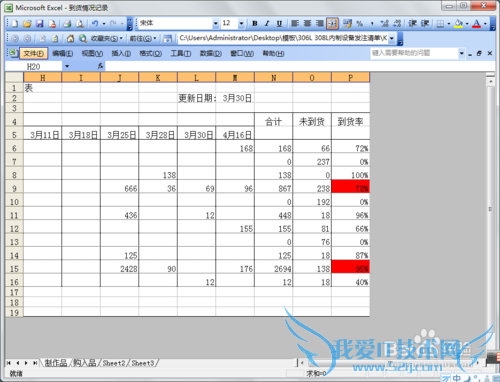The width and height of the screenshot is (500, 382).
Task: Switch to the 购入品 sheet tab
Action: (84, 363)
